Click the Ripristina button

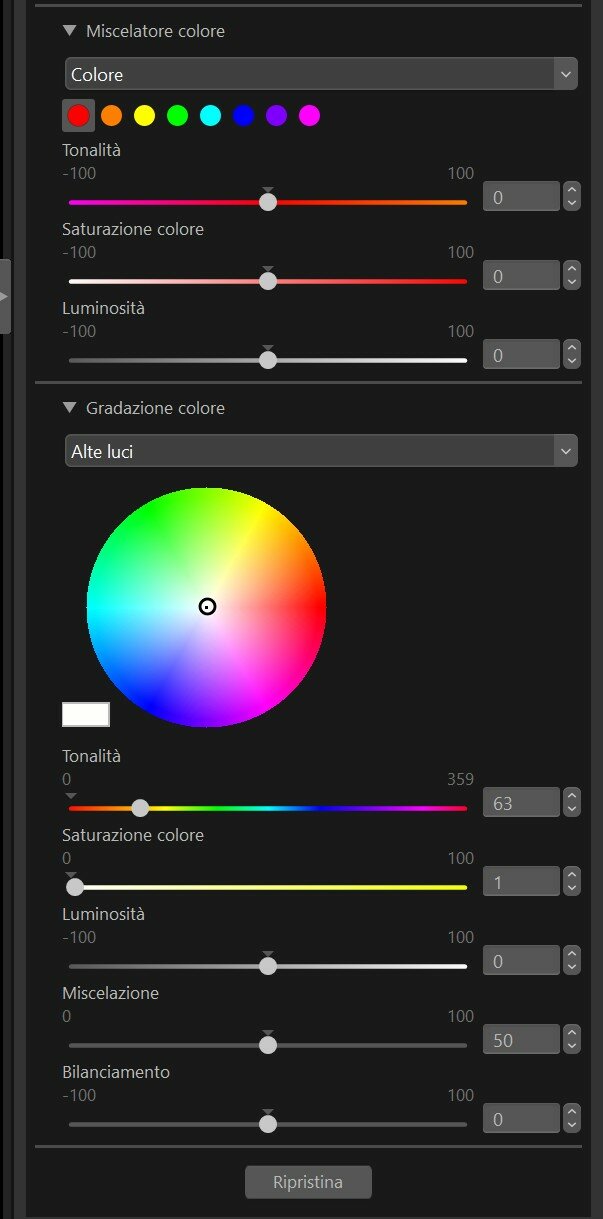[308, 1182]
